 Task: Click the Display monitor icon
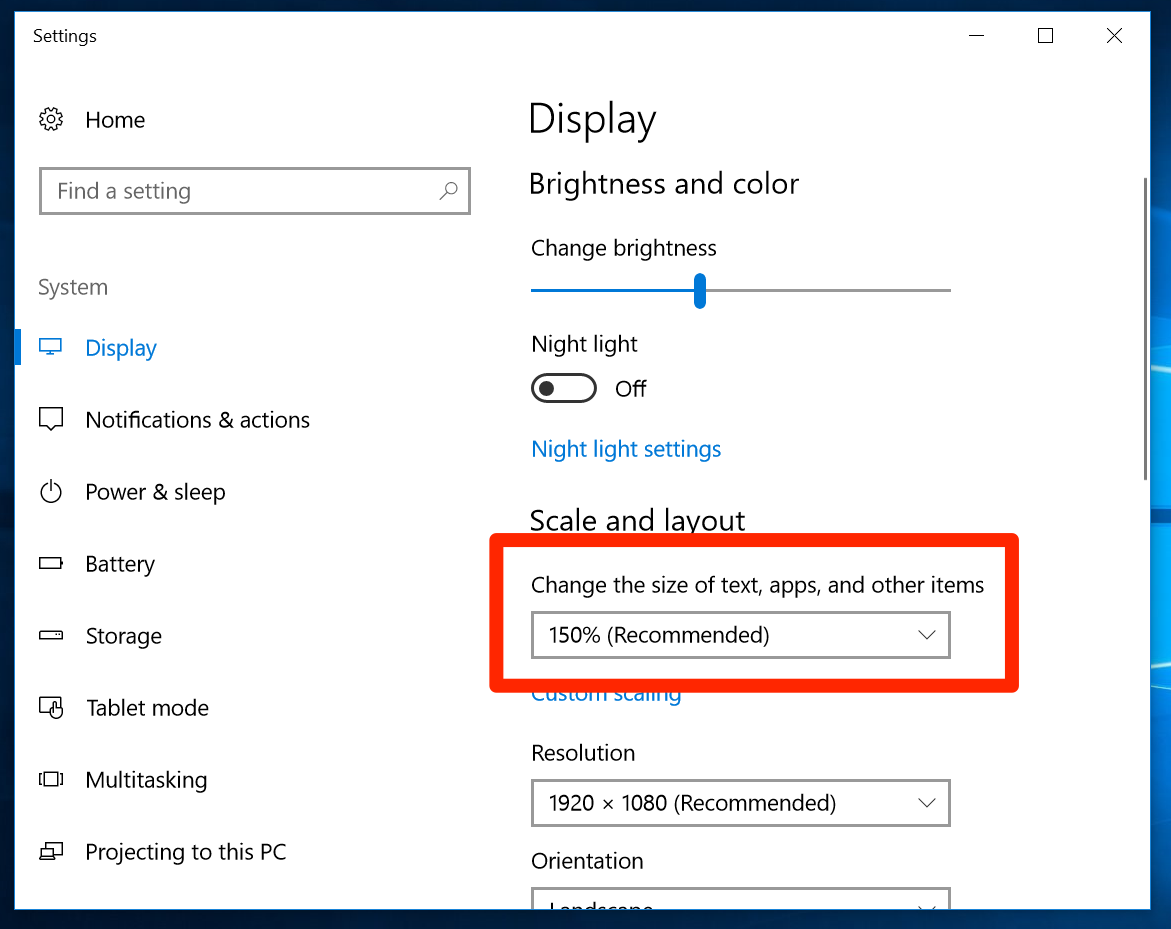coord(51,347)
